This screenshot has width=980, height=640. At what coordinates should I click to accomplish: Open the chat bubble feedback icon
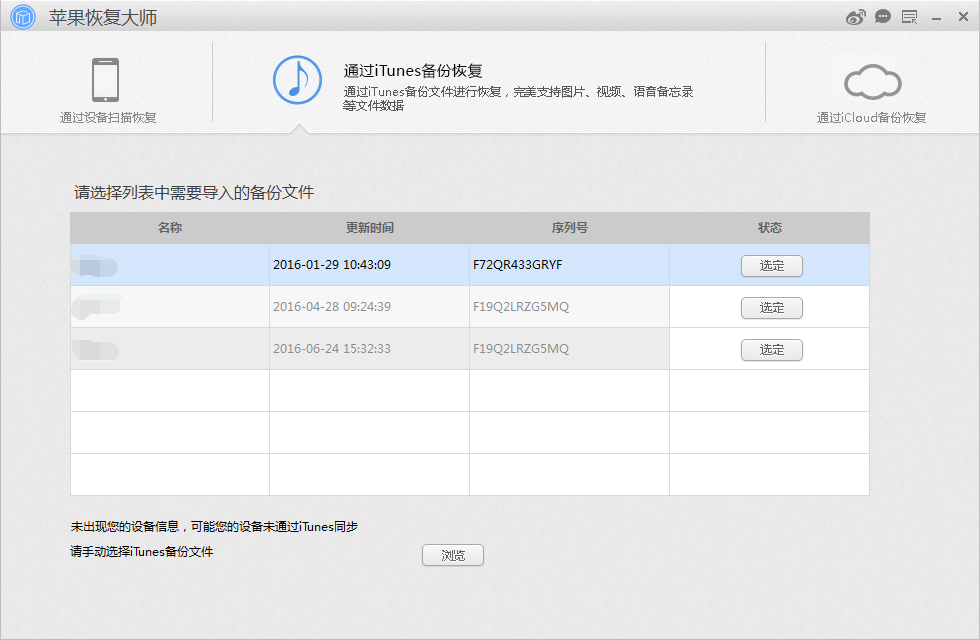(882, 17)
